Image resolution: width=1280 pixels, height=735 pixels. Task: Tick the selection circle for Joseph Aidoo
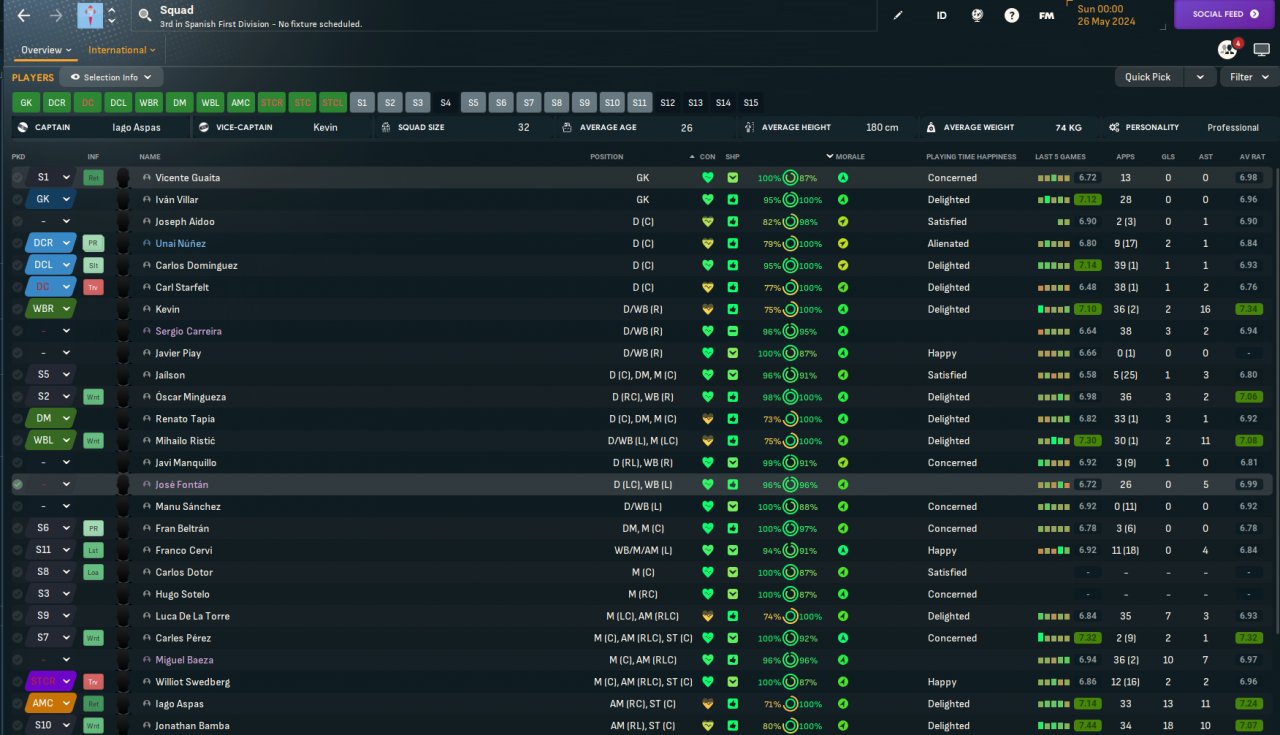pos(17,222)
